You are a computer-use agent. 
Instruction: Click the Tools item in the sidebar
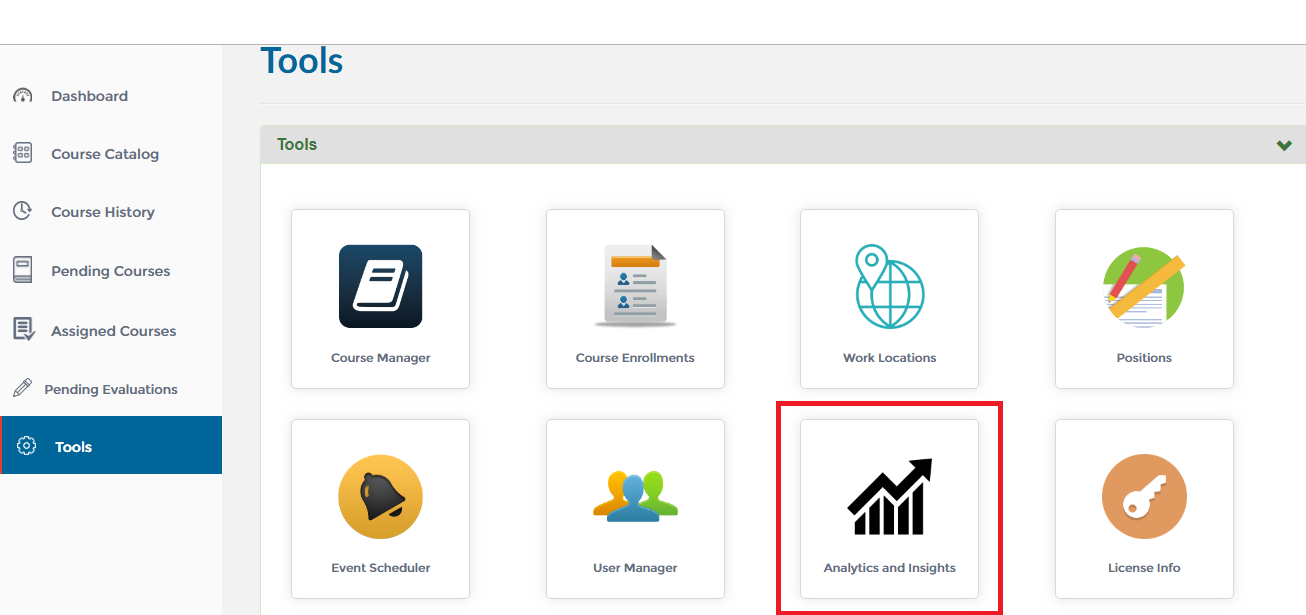[x=73, y=447]
